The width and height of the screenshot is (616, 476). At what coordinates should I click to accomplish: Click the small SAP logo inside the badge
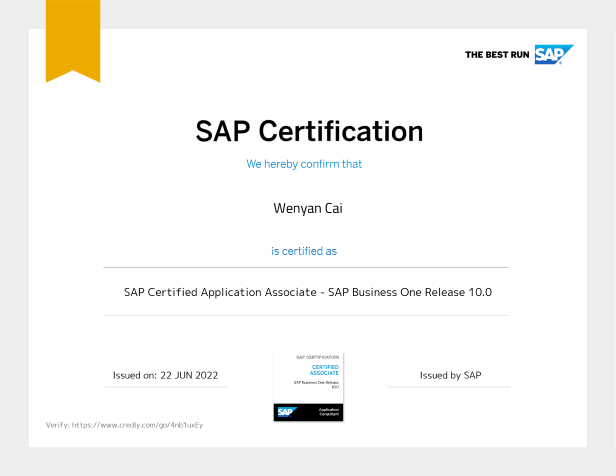point(287,412)
